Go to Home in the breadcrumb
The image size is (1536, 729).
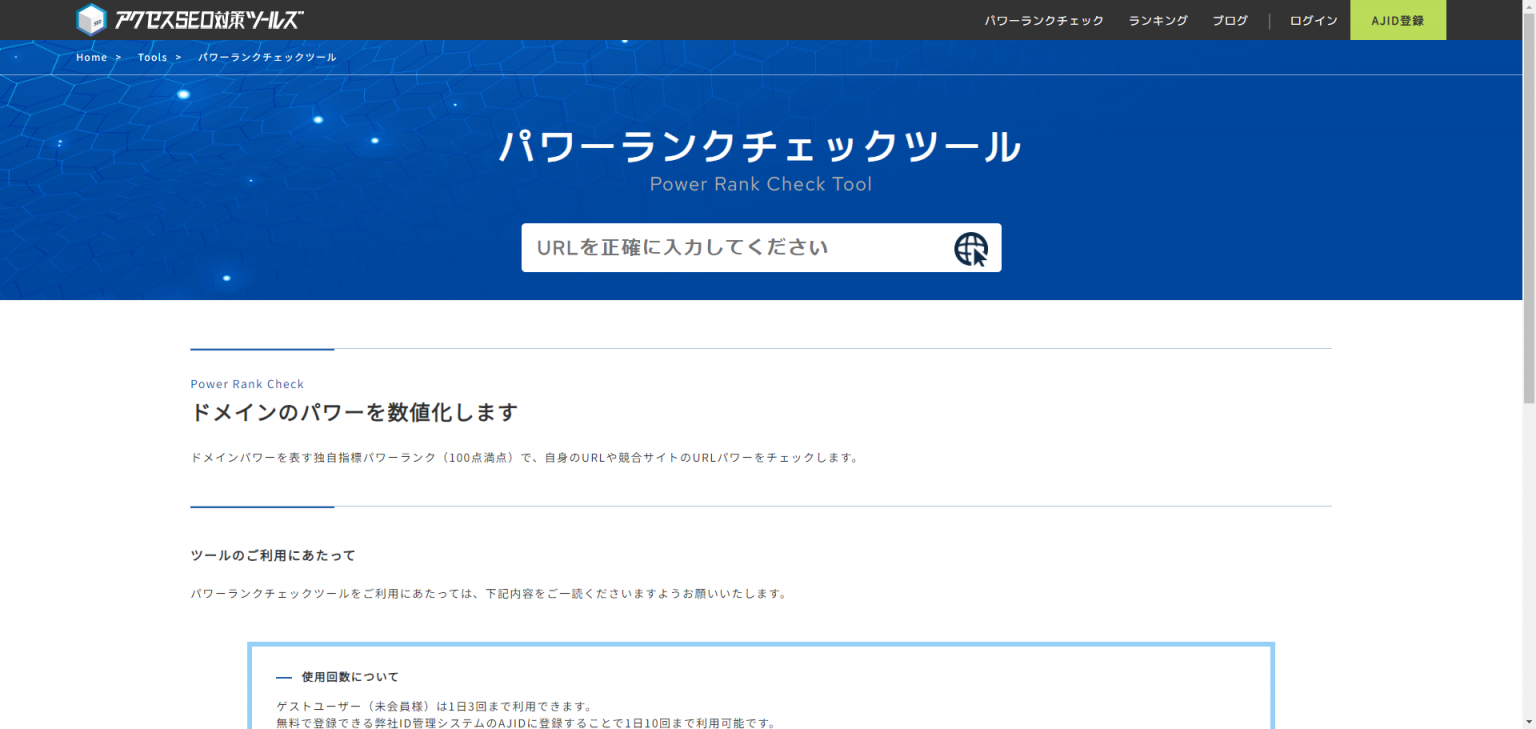click(91, 57)
